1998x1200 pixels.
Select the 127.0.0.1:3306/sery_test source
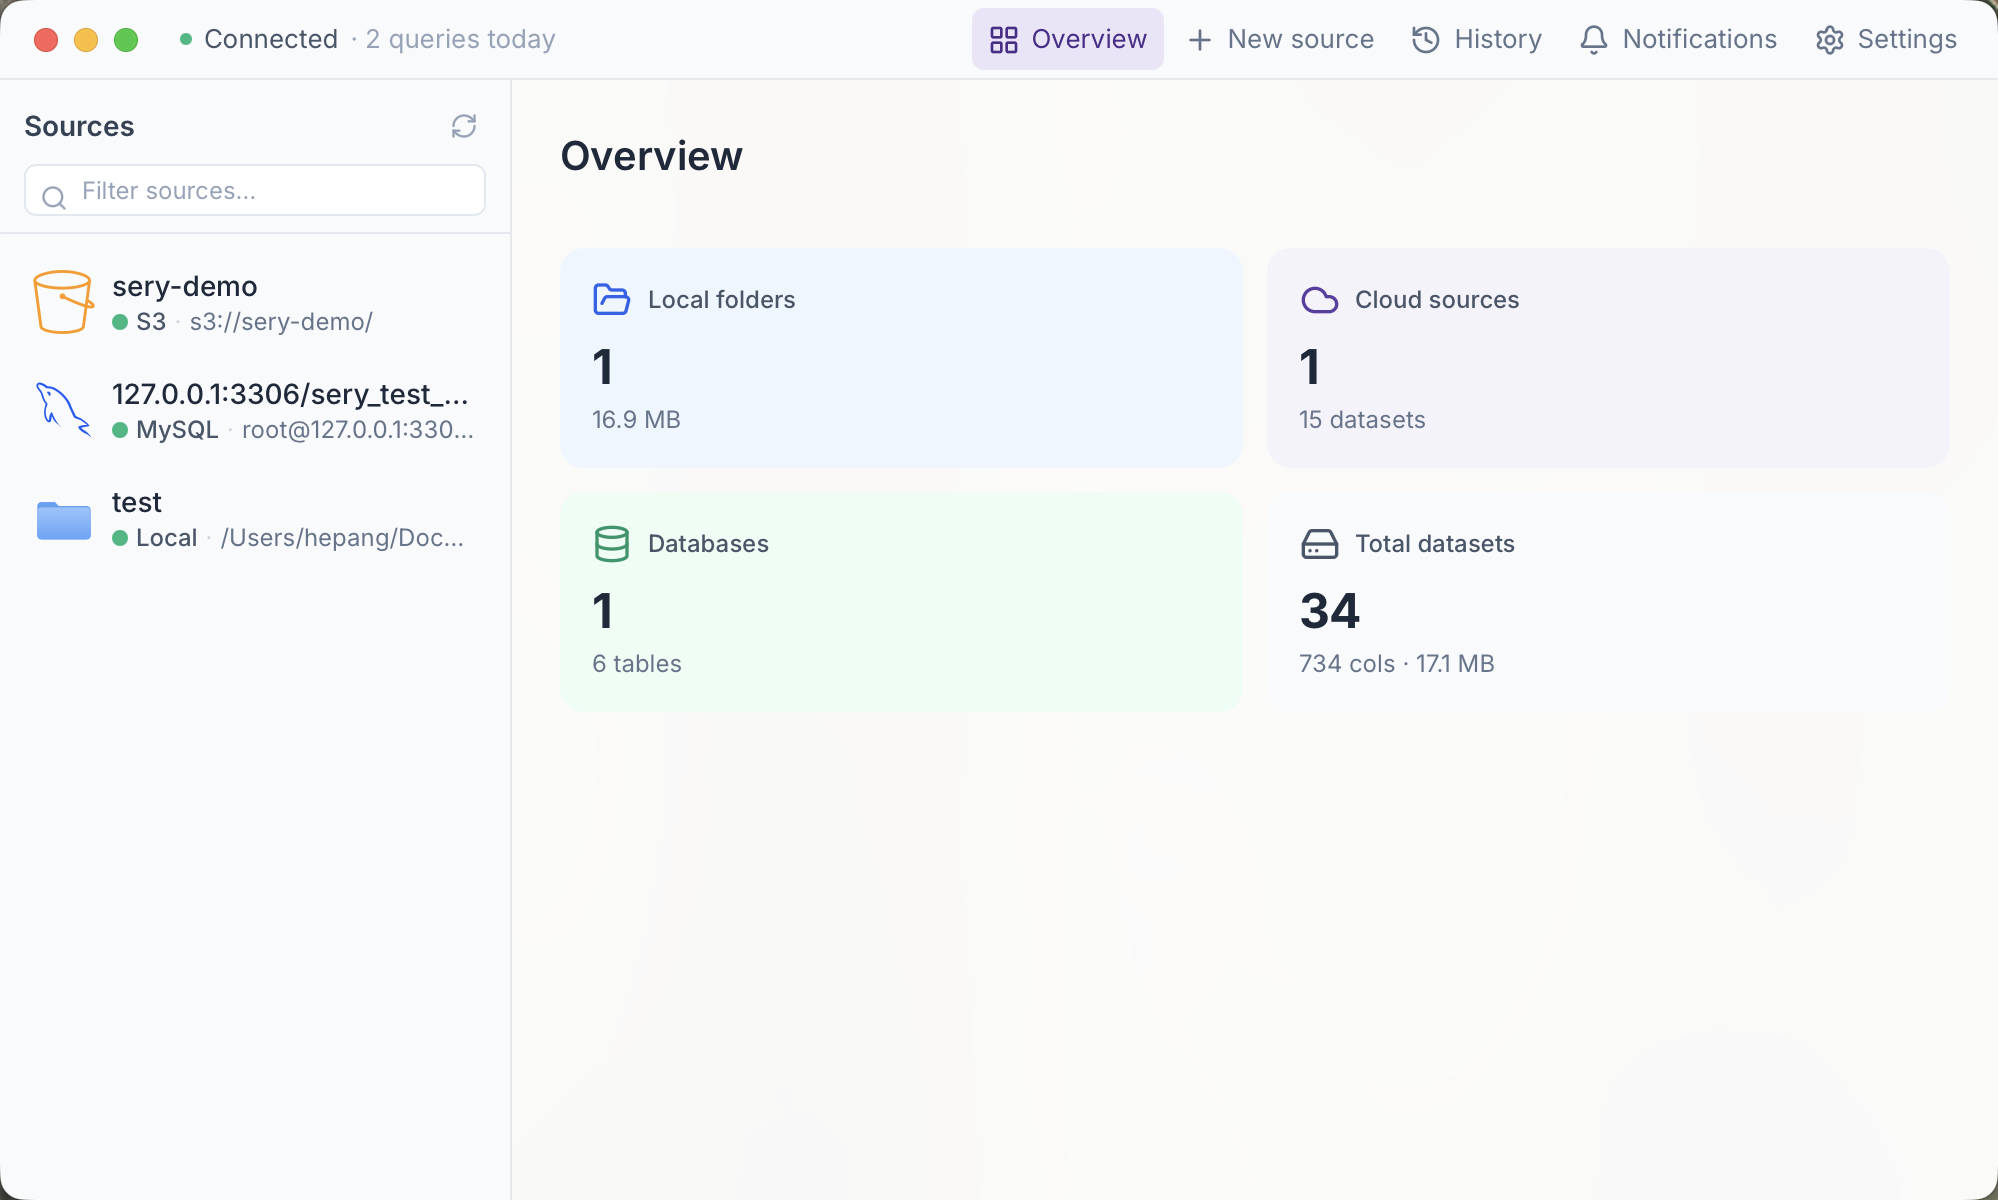click(x=255, y=410)
